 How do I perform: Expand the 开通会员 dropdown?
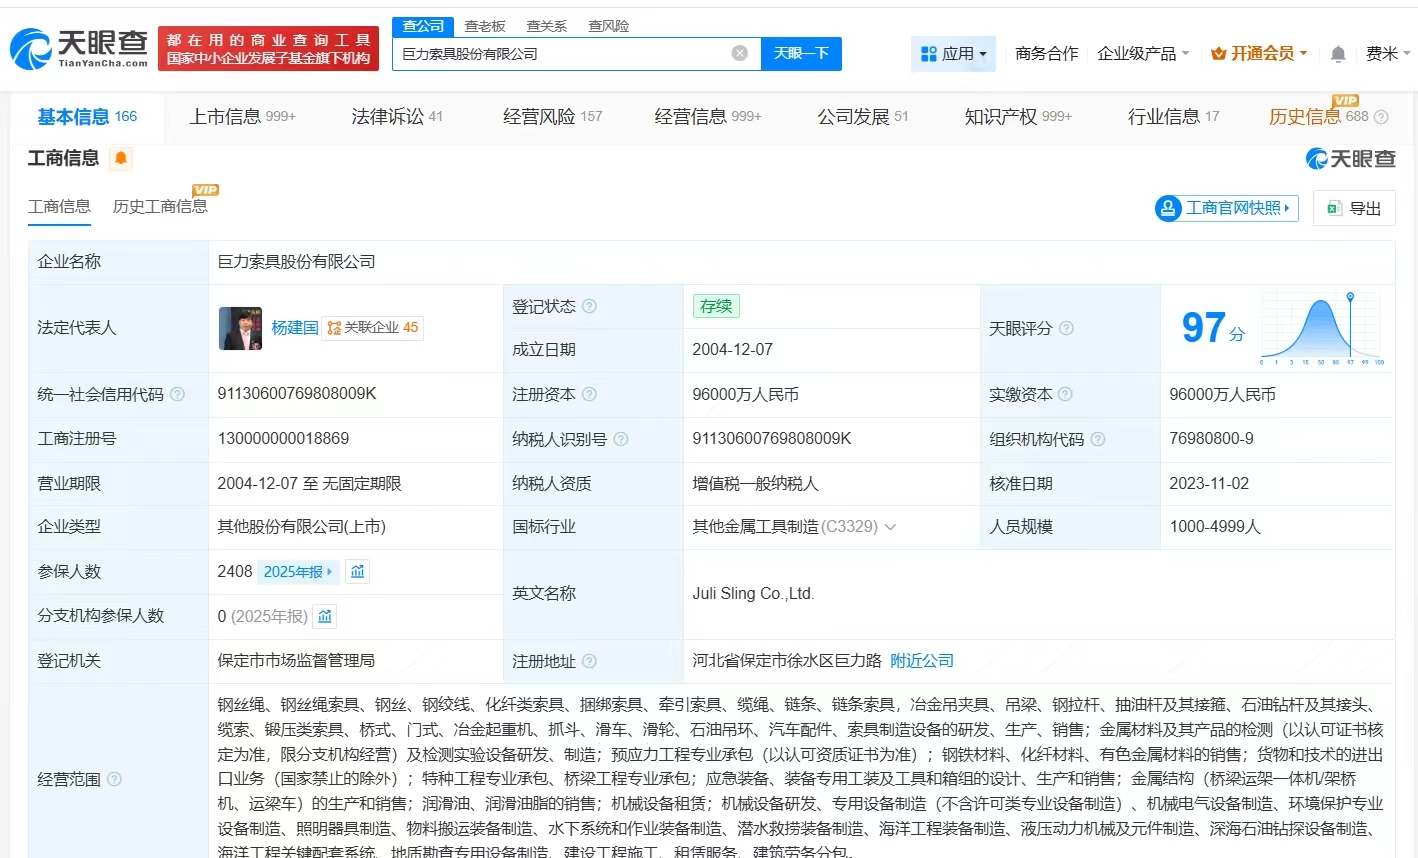1259,54
